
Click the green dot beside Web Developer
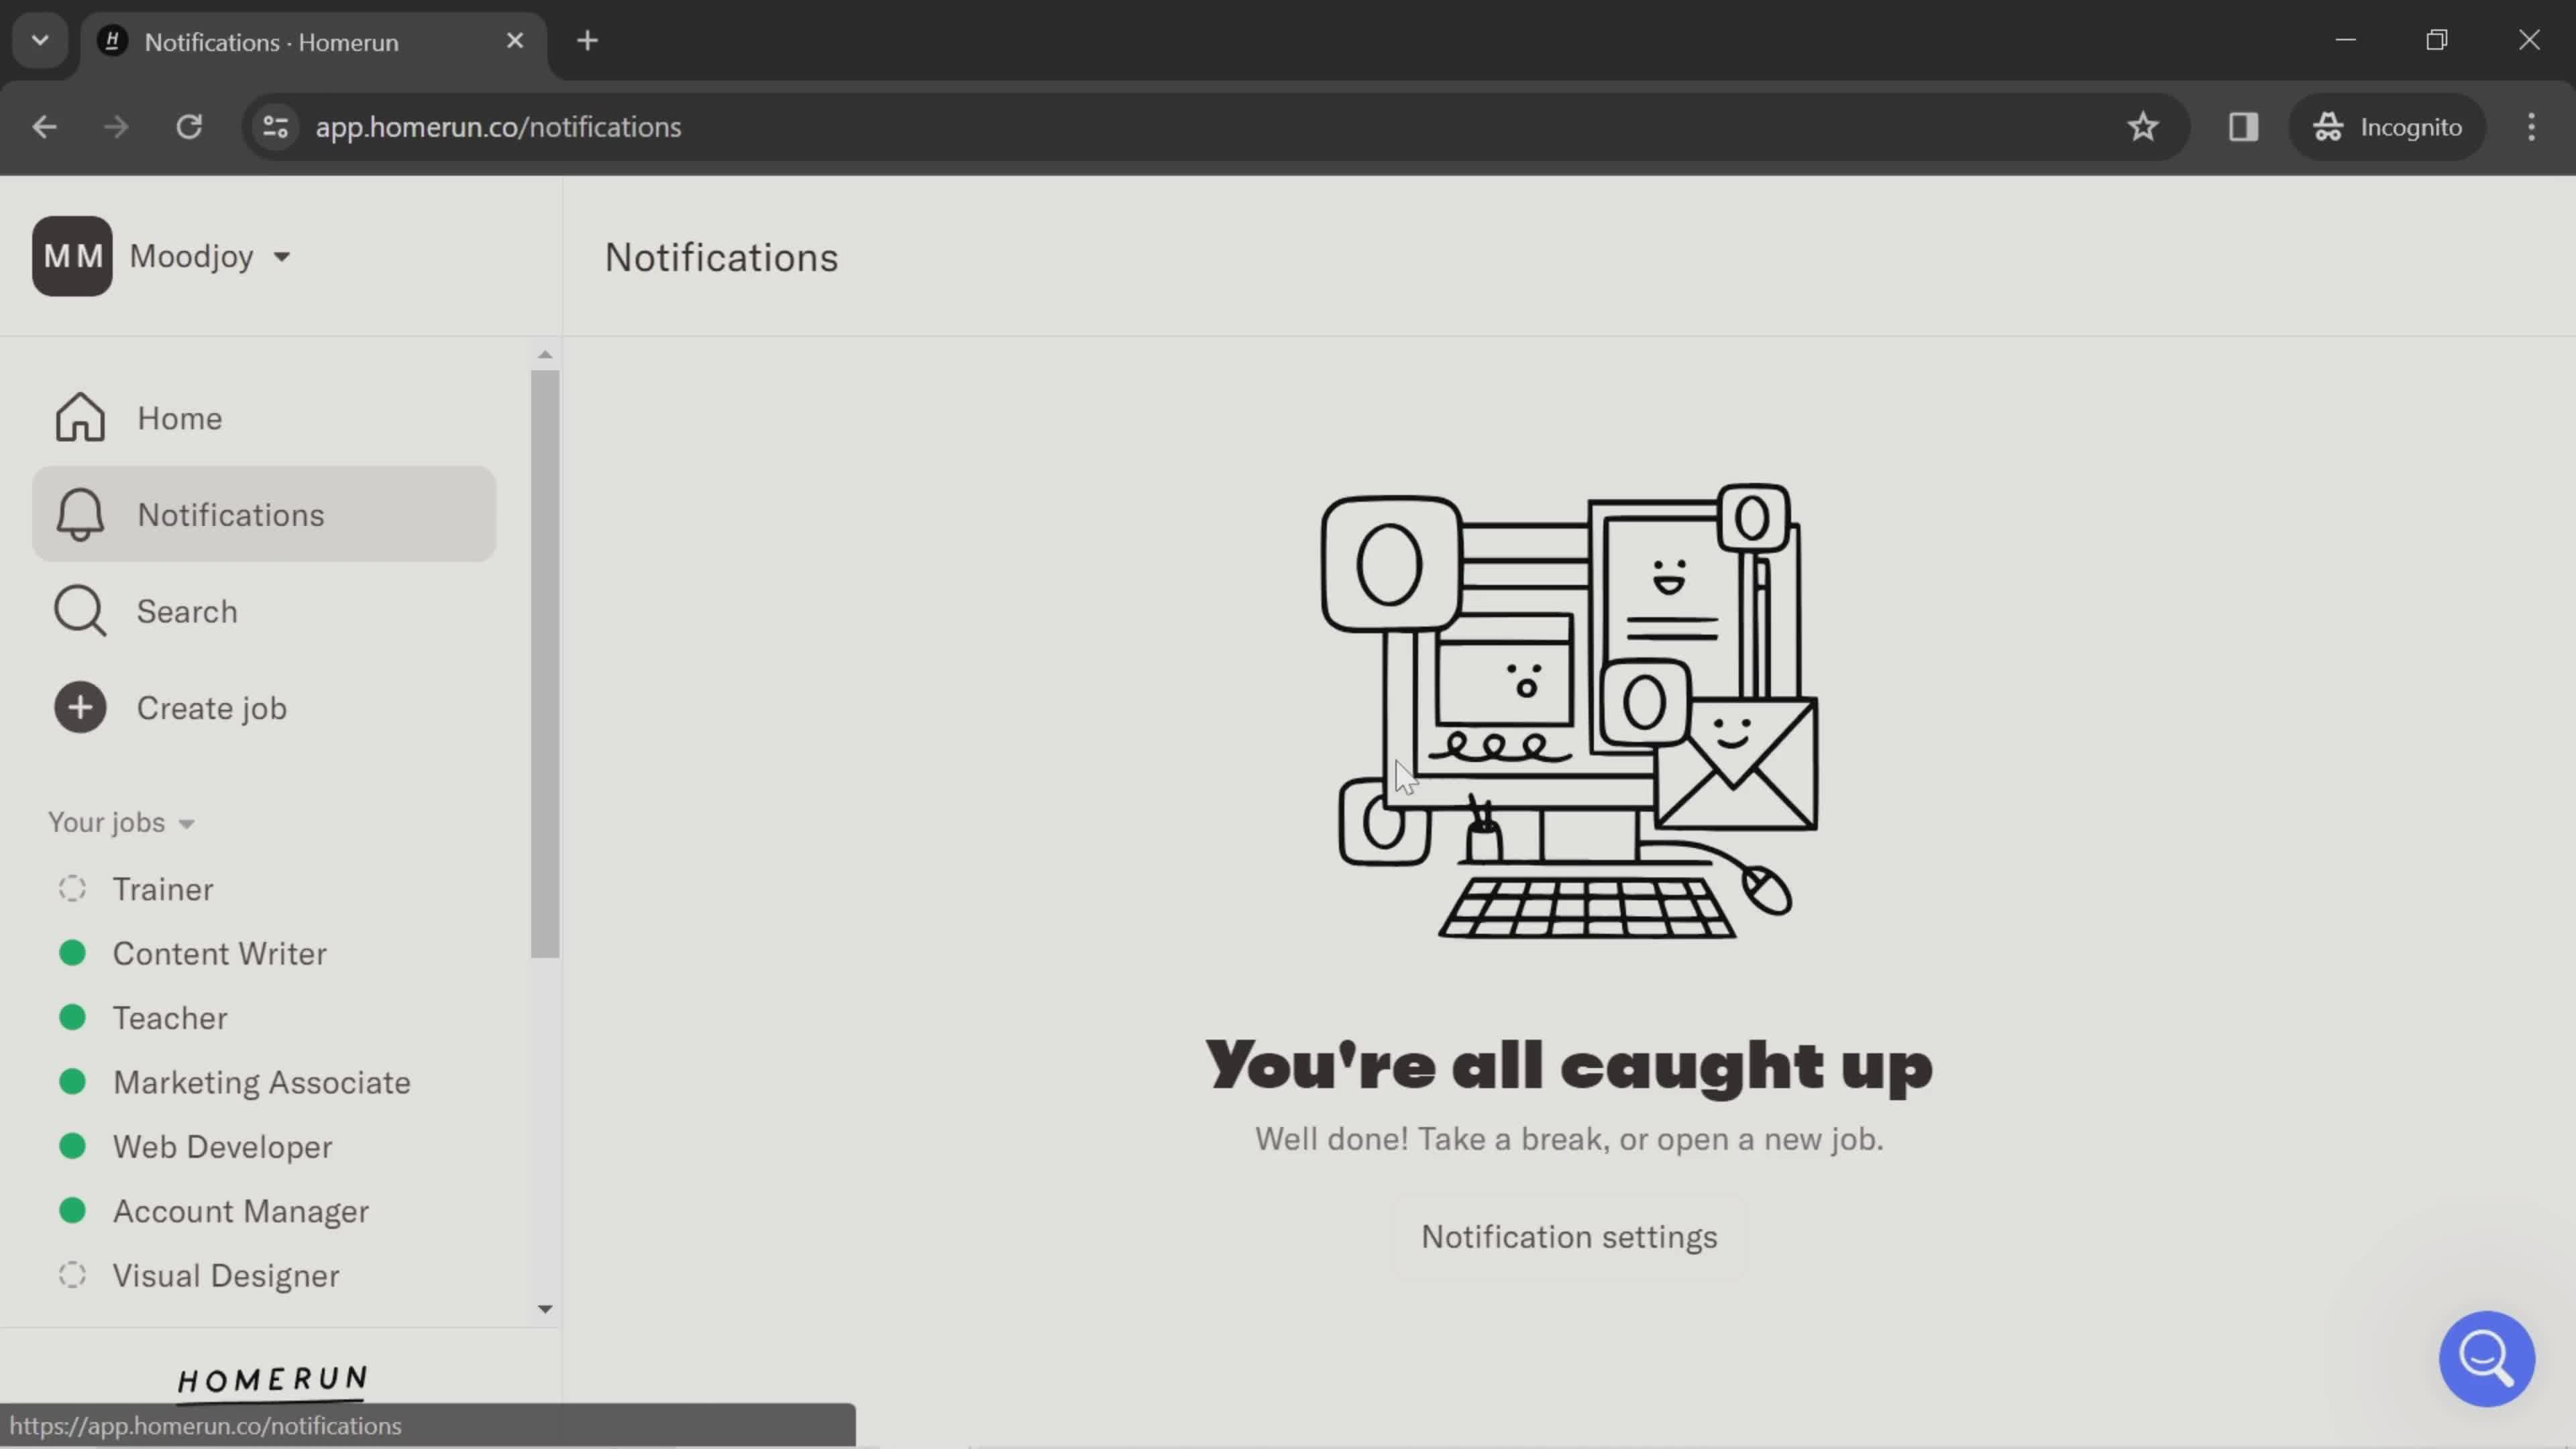pyautogui.click(x=72, y=1146)
